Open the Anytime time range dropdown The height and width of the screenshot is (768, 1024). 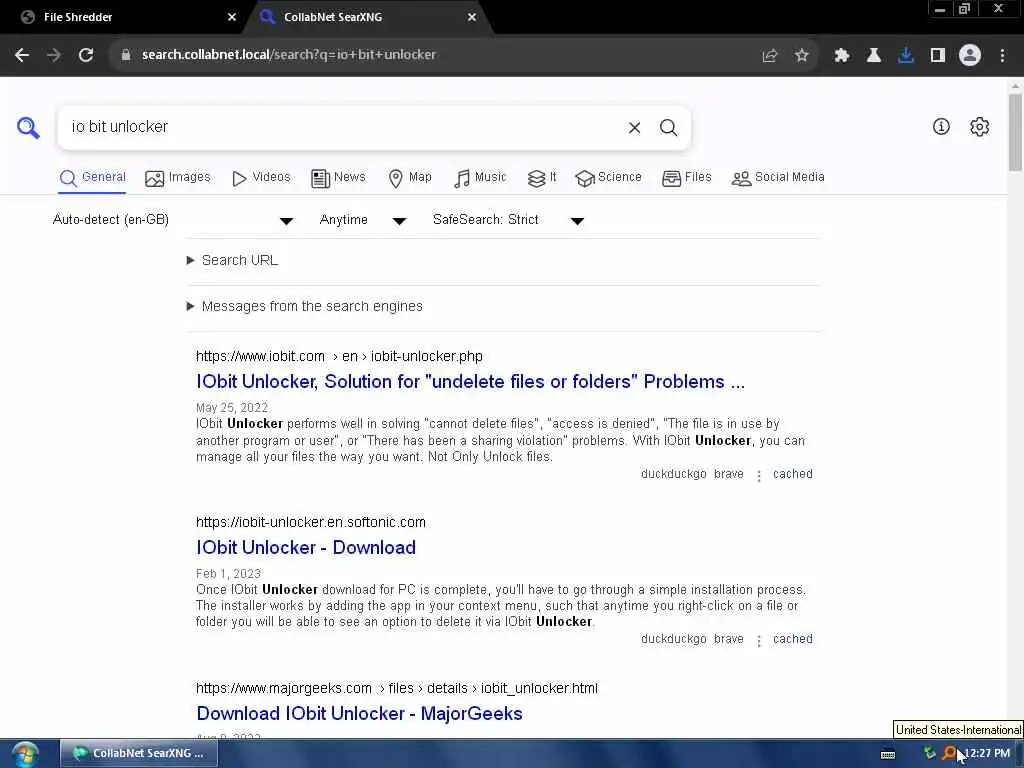(x=363, y=220)
